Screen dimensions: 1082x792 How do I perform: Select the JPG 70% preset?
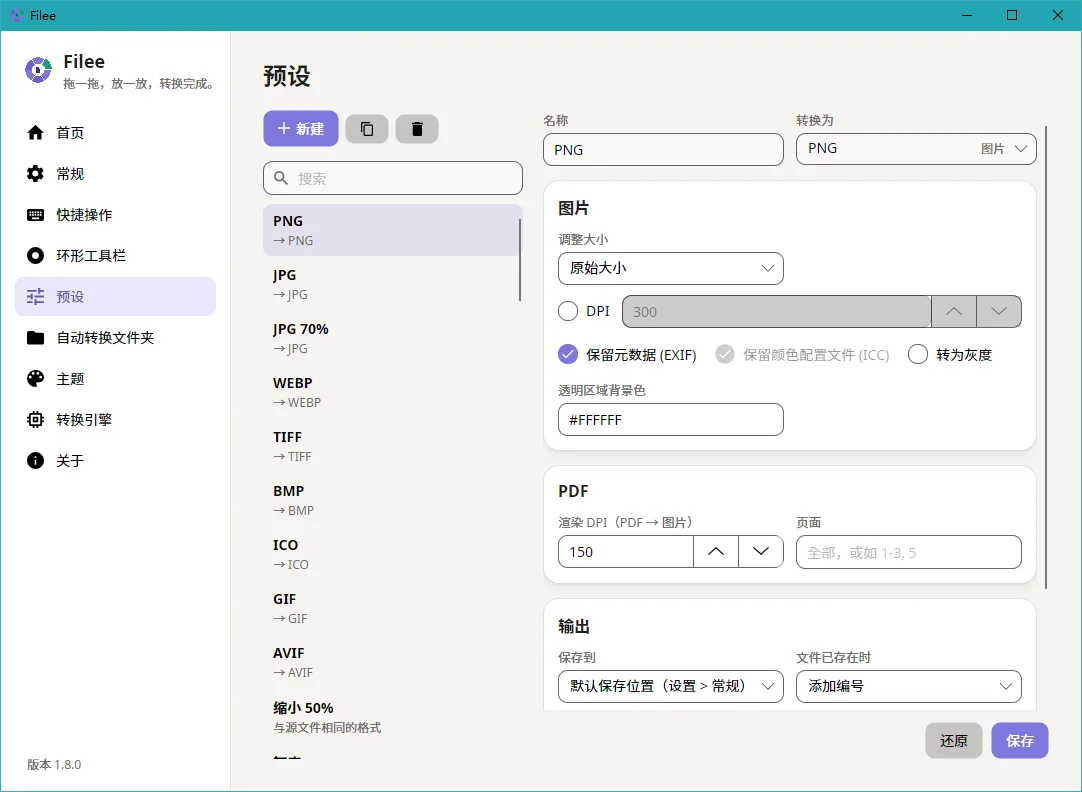point(393,338)
